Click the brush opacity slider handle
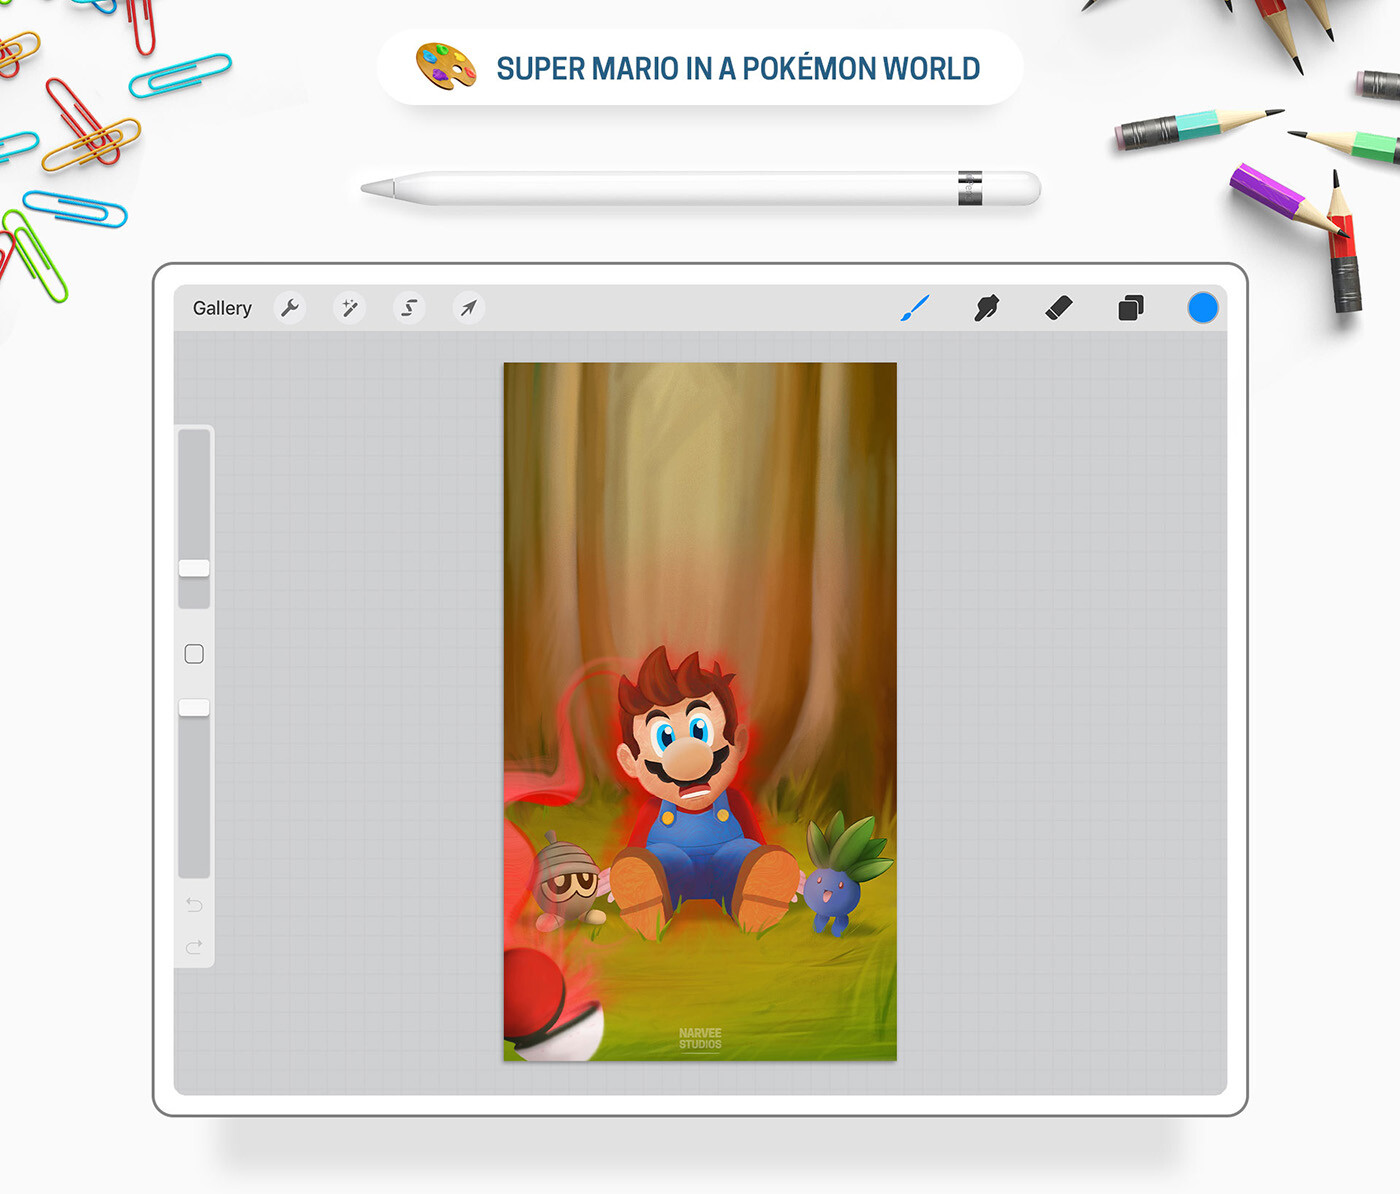The height and width of the screenshot is (1194, 1400). pos(194,708)
